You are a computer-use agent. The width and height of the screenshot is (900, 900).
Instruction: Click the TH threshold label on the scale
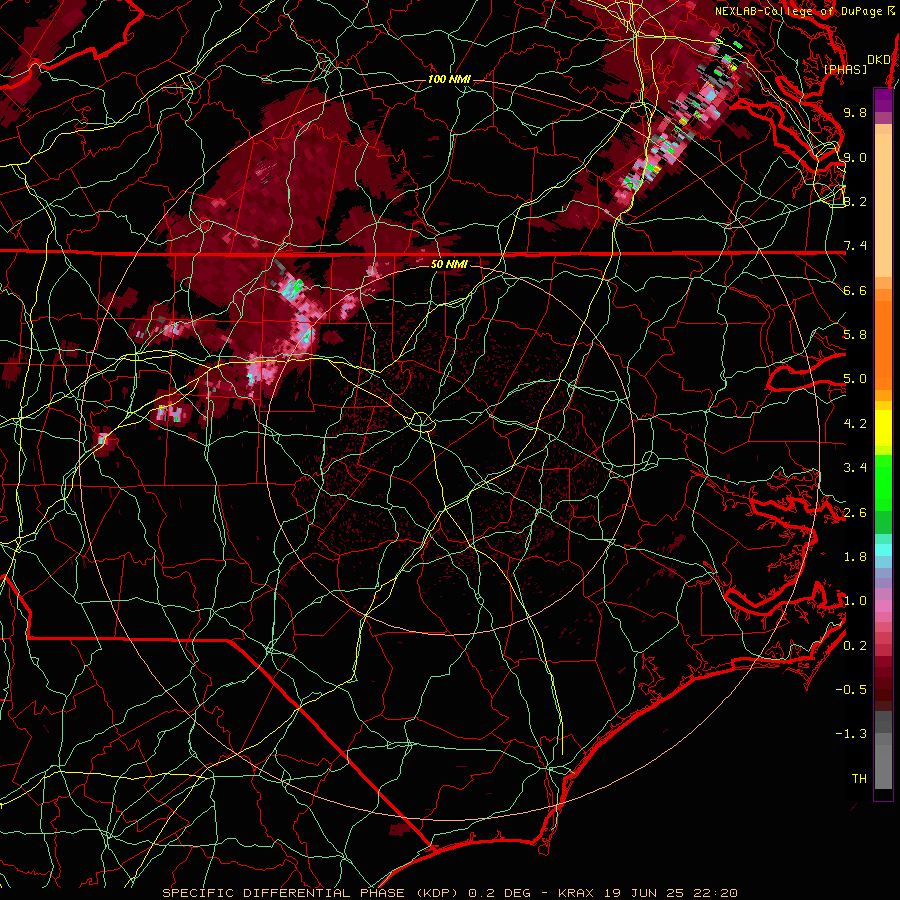point(859,779)
